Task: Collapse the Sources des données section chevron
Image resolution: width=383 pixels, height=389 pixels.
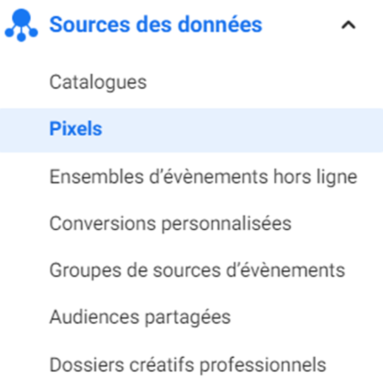Action: (x=348, y=25)
